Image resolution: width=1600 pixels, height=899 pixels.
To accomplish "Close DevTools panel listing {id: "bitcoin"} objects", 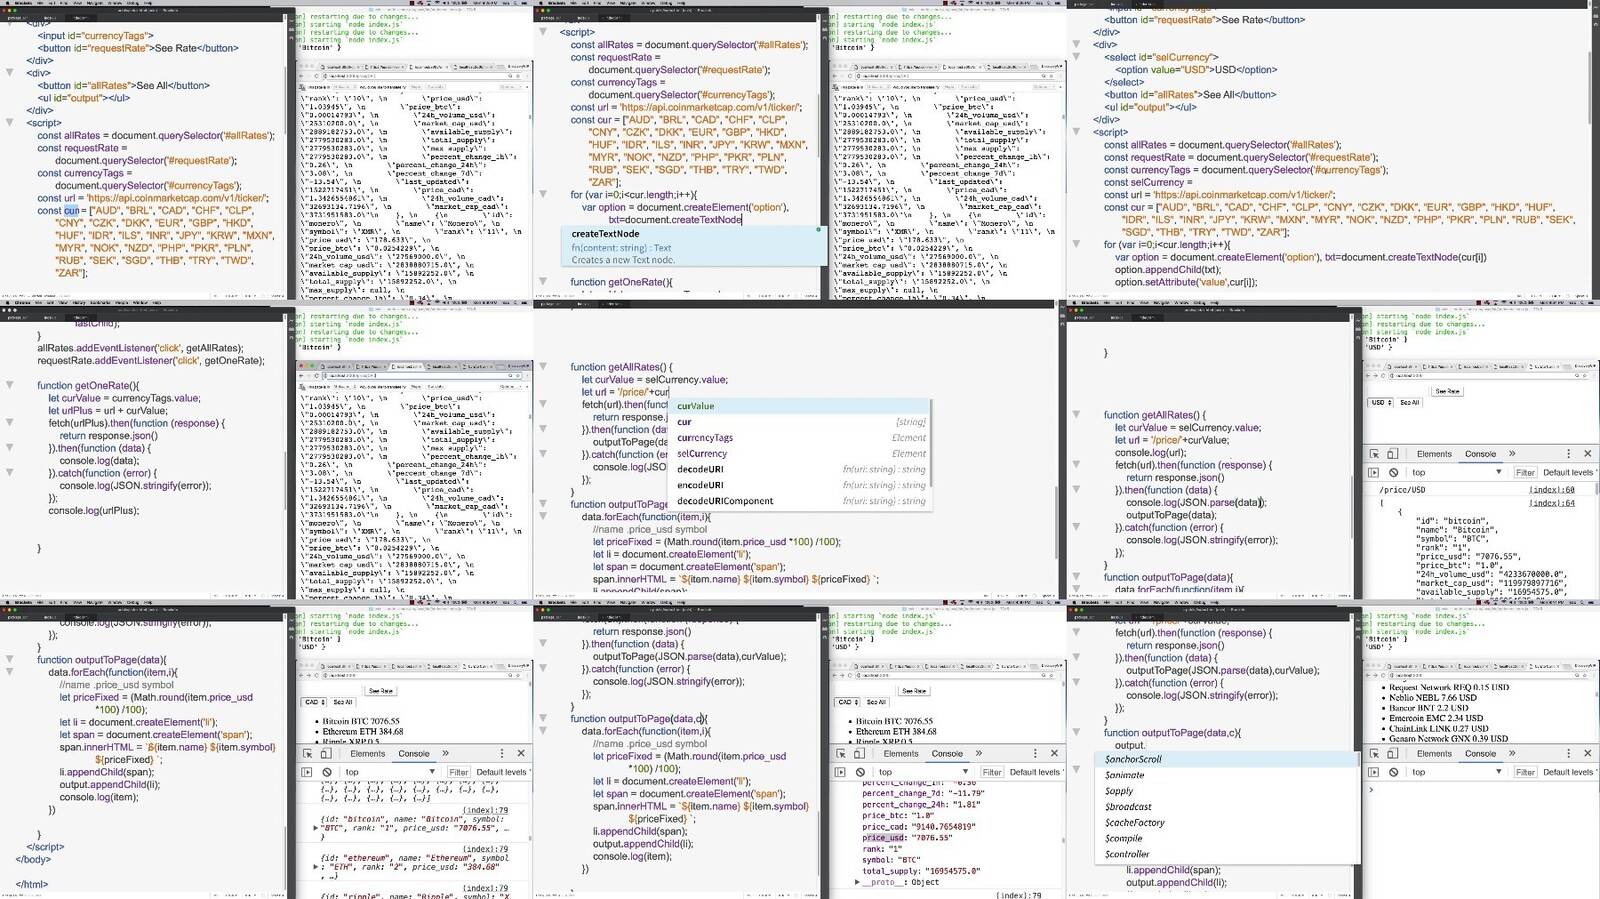I will [521, 754].
